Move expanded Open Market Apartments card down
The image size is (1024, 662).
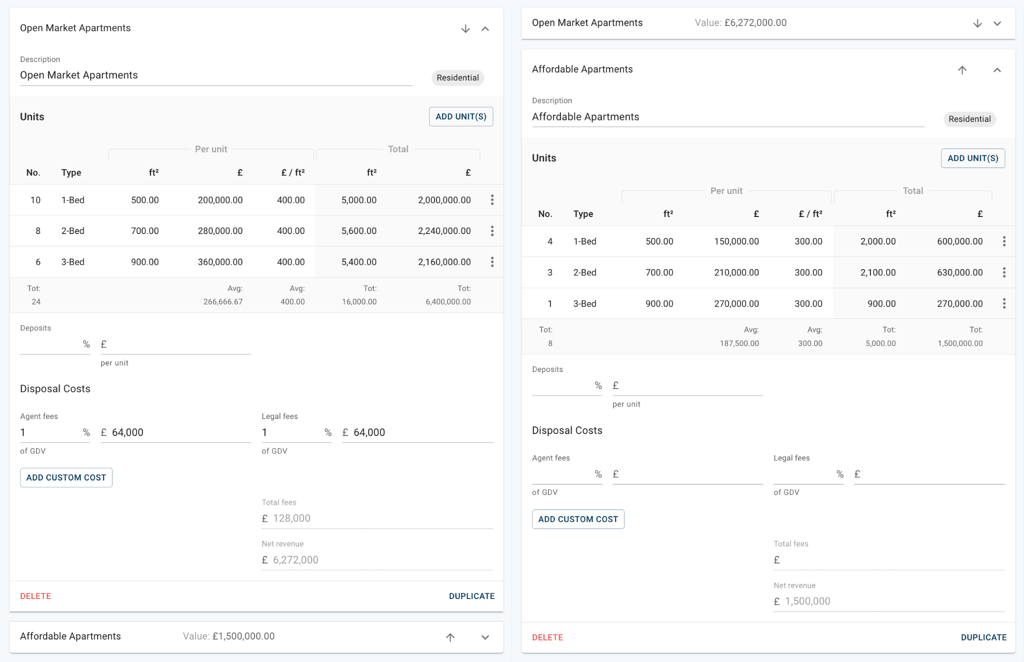click(465, 29)
